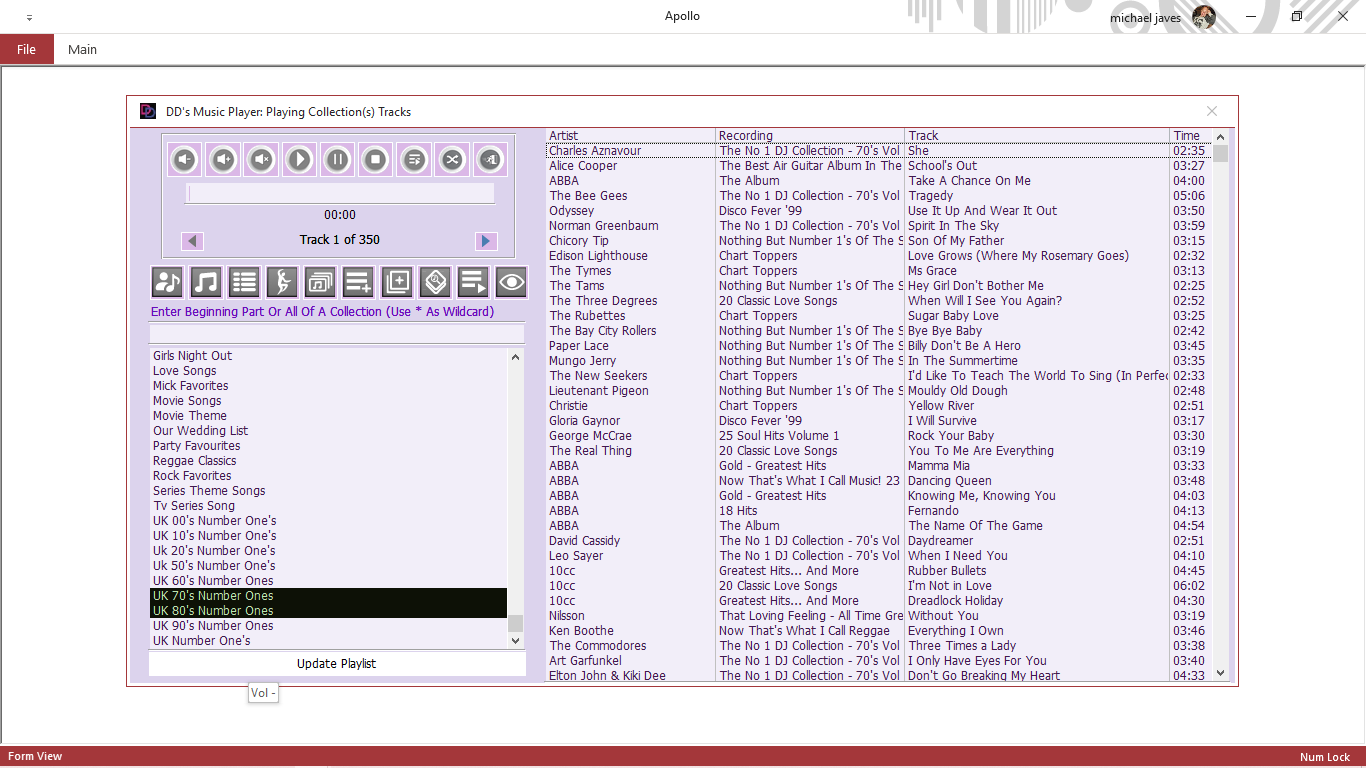Mute the audio with speaker-x button

(x=261, y=159)
